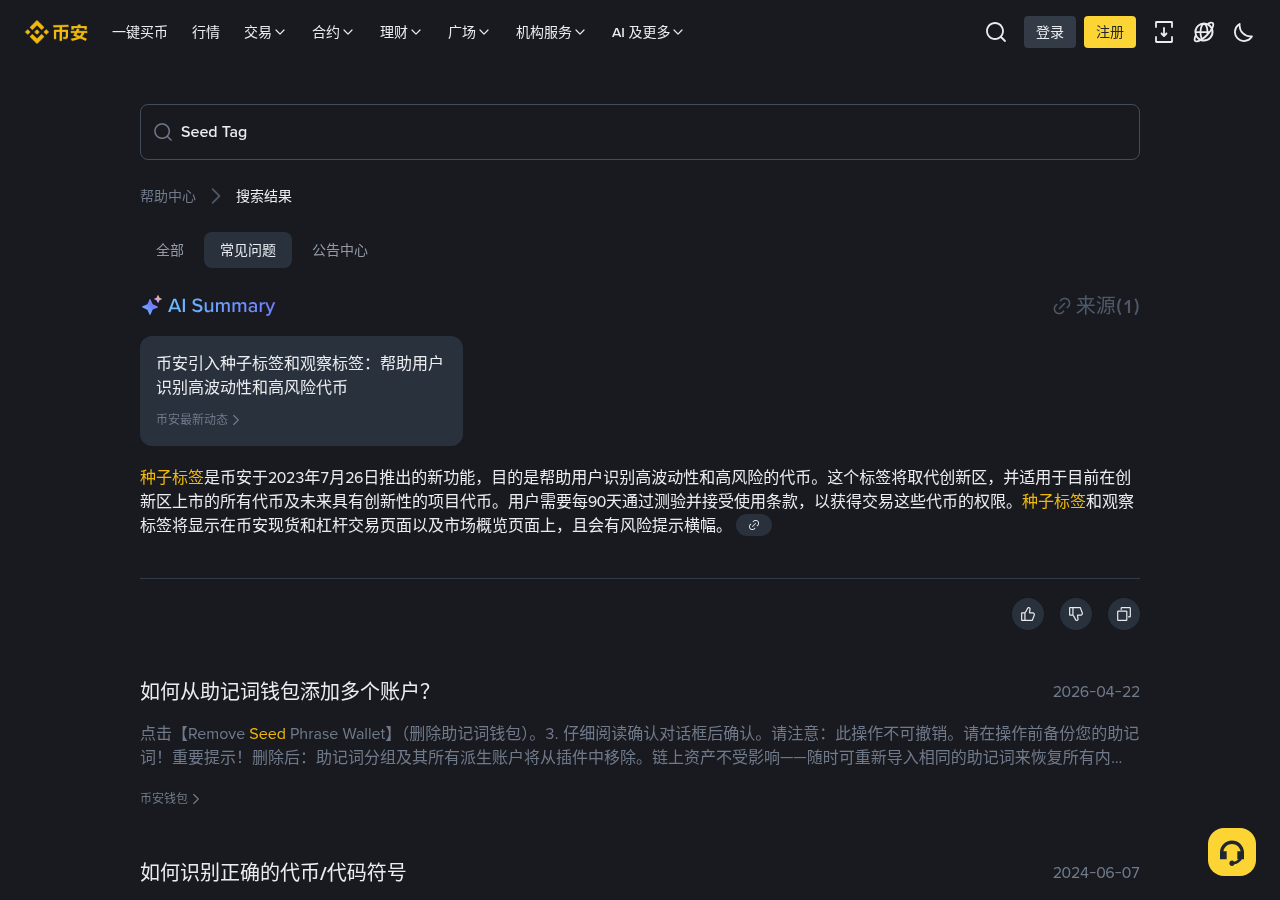Open 一键买币 menu item

tap(140, 32)
